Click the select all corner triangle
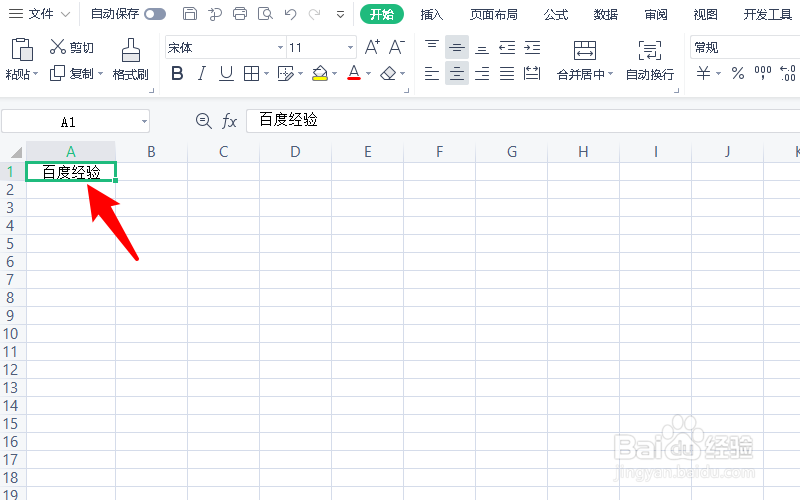 (x=16, y=152)
